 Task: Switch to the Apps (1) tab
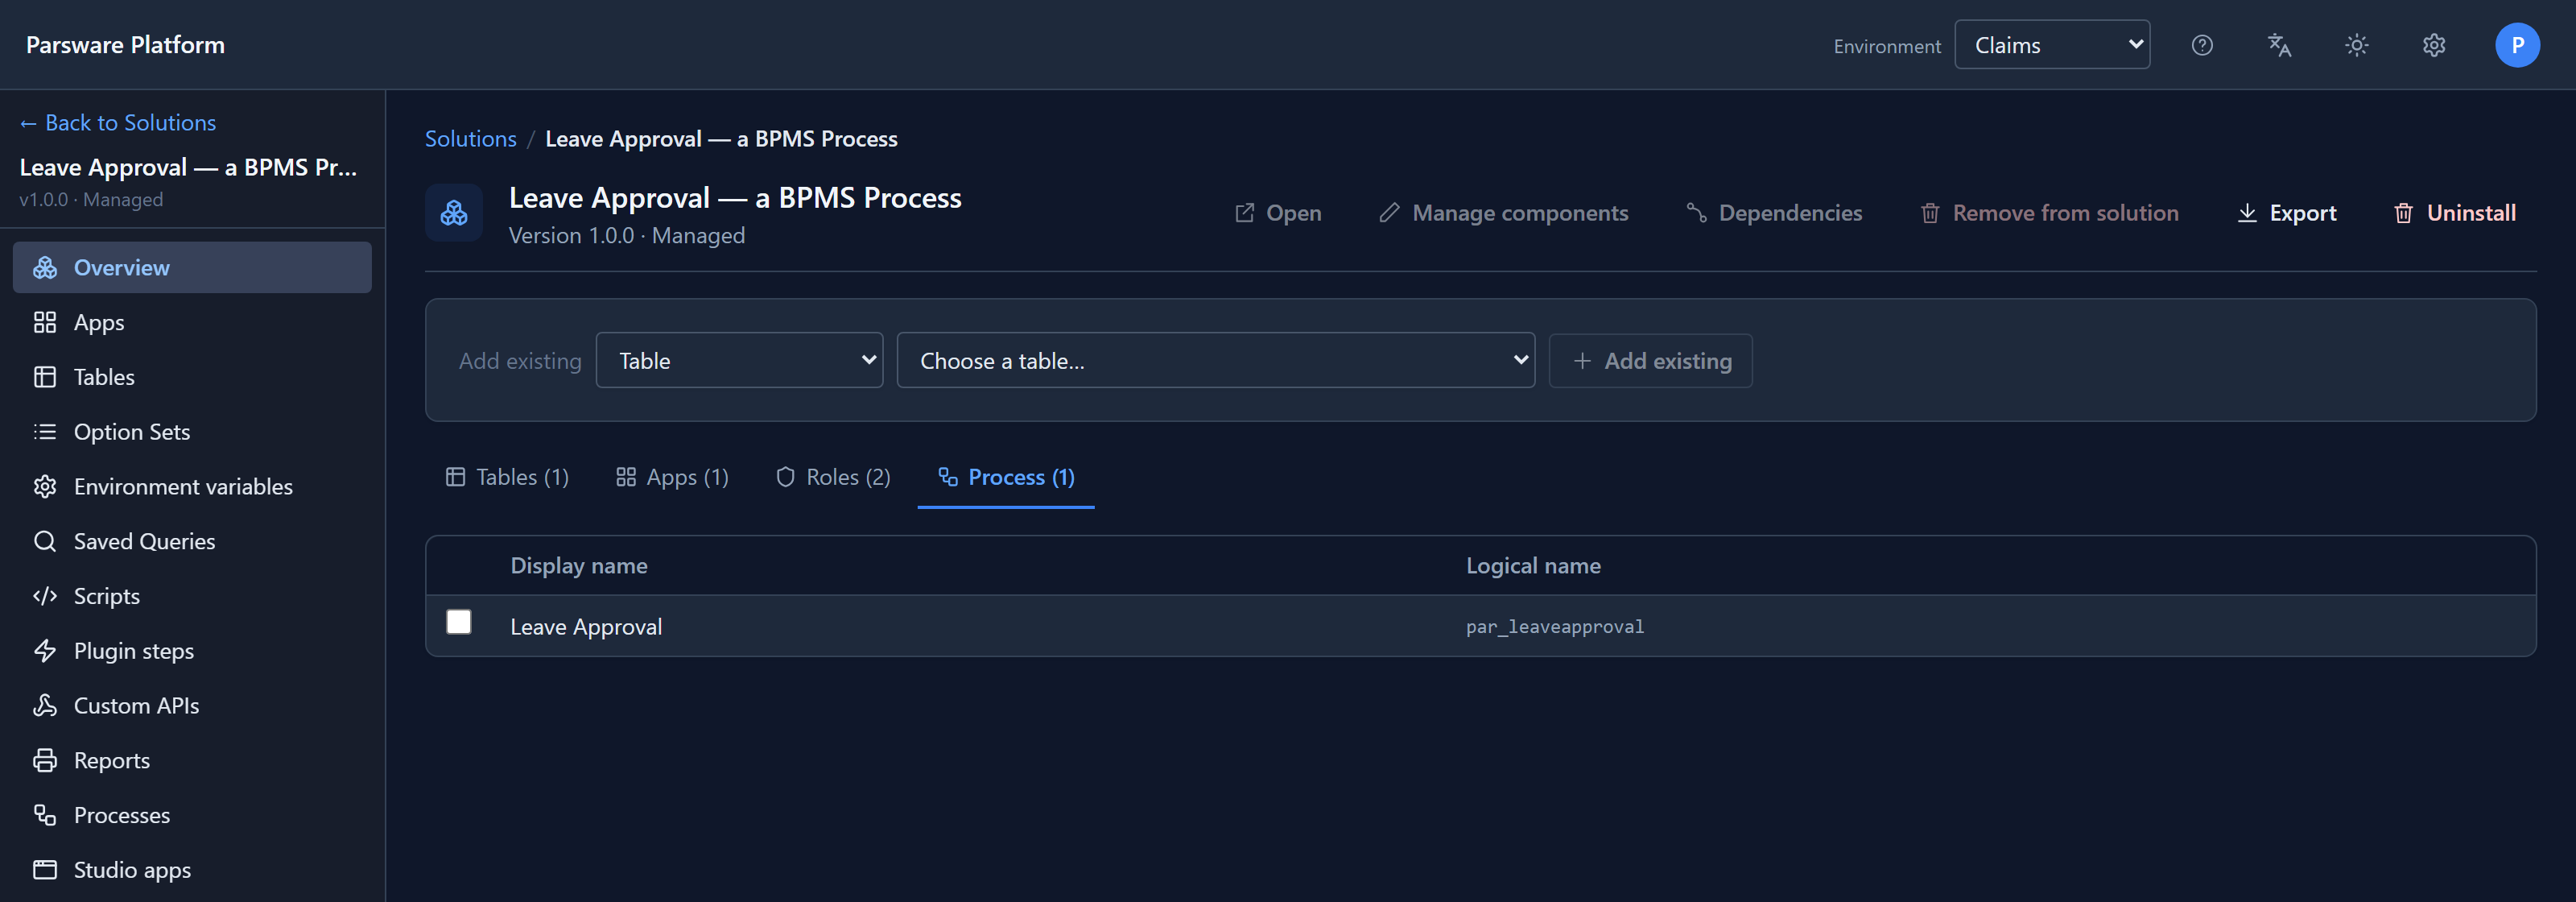(672, 477)
